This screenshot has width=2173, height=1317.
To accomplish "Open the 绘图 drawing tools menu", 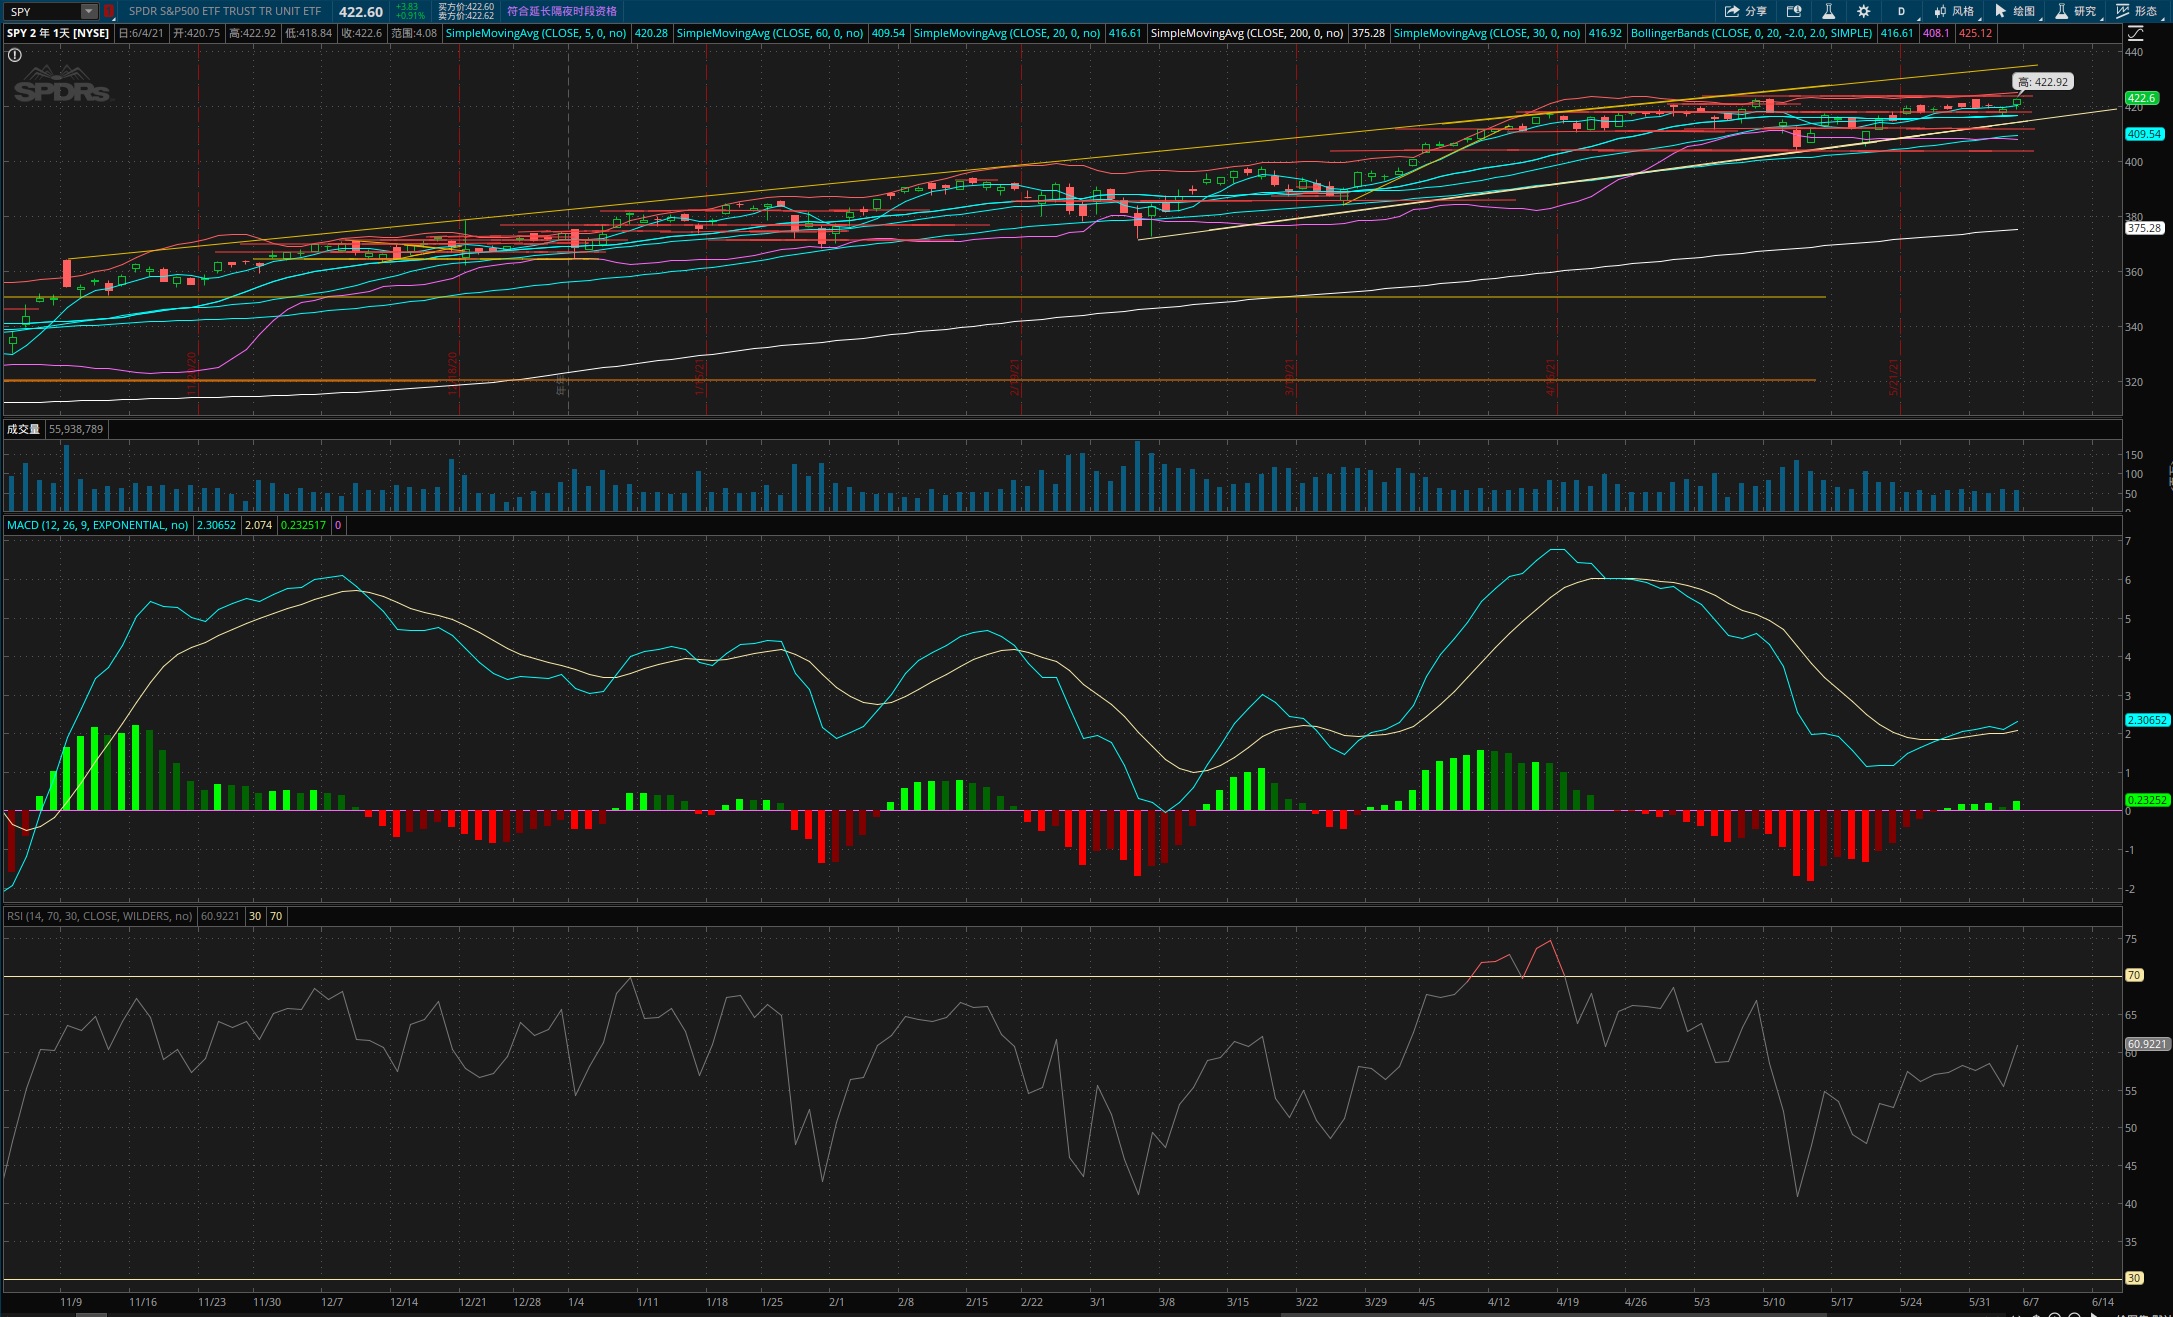I will 2015,11.
